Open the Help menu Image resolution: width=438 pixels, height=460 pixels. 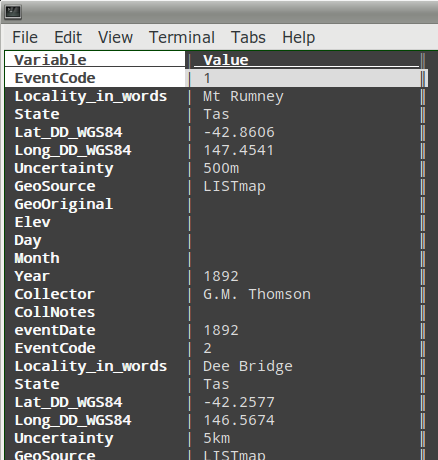pos(298,37)
